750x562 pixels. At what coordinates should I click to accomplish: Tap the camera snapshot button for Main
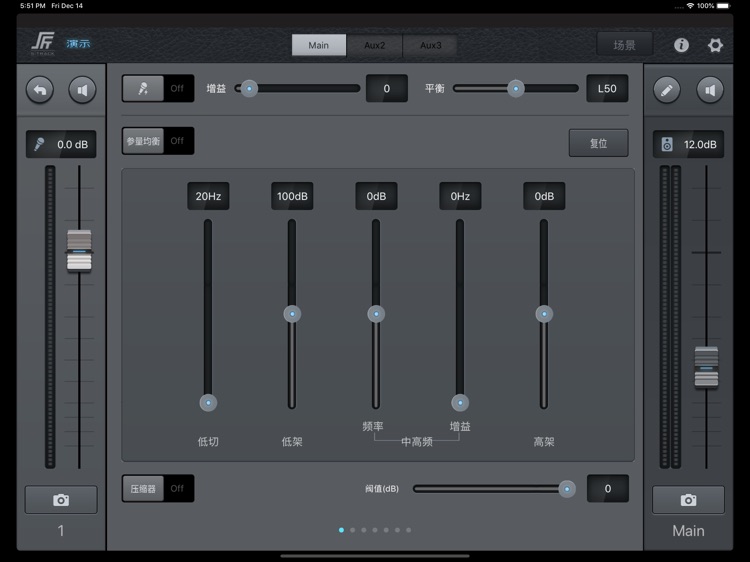click(x=688, y=500)
